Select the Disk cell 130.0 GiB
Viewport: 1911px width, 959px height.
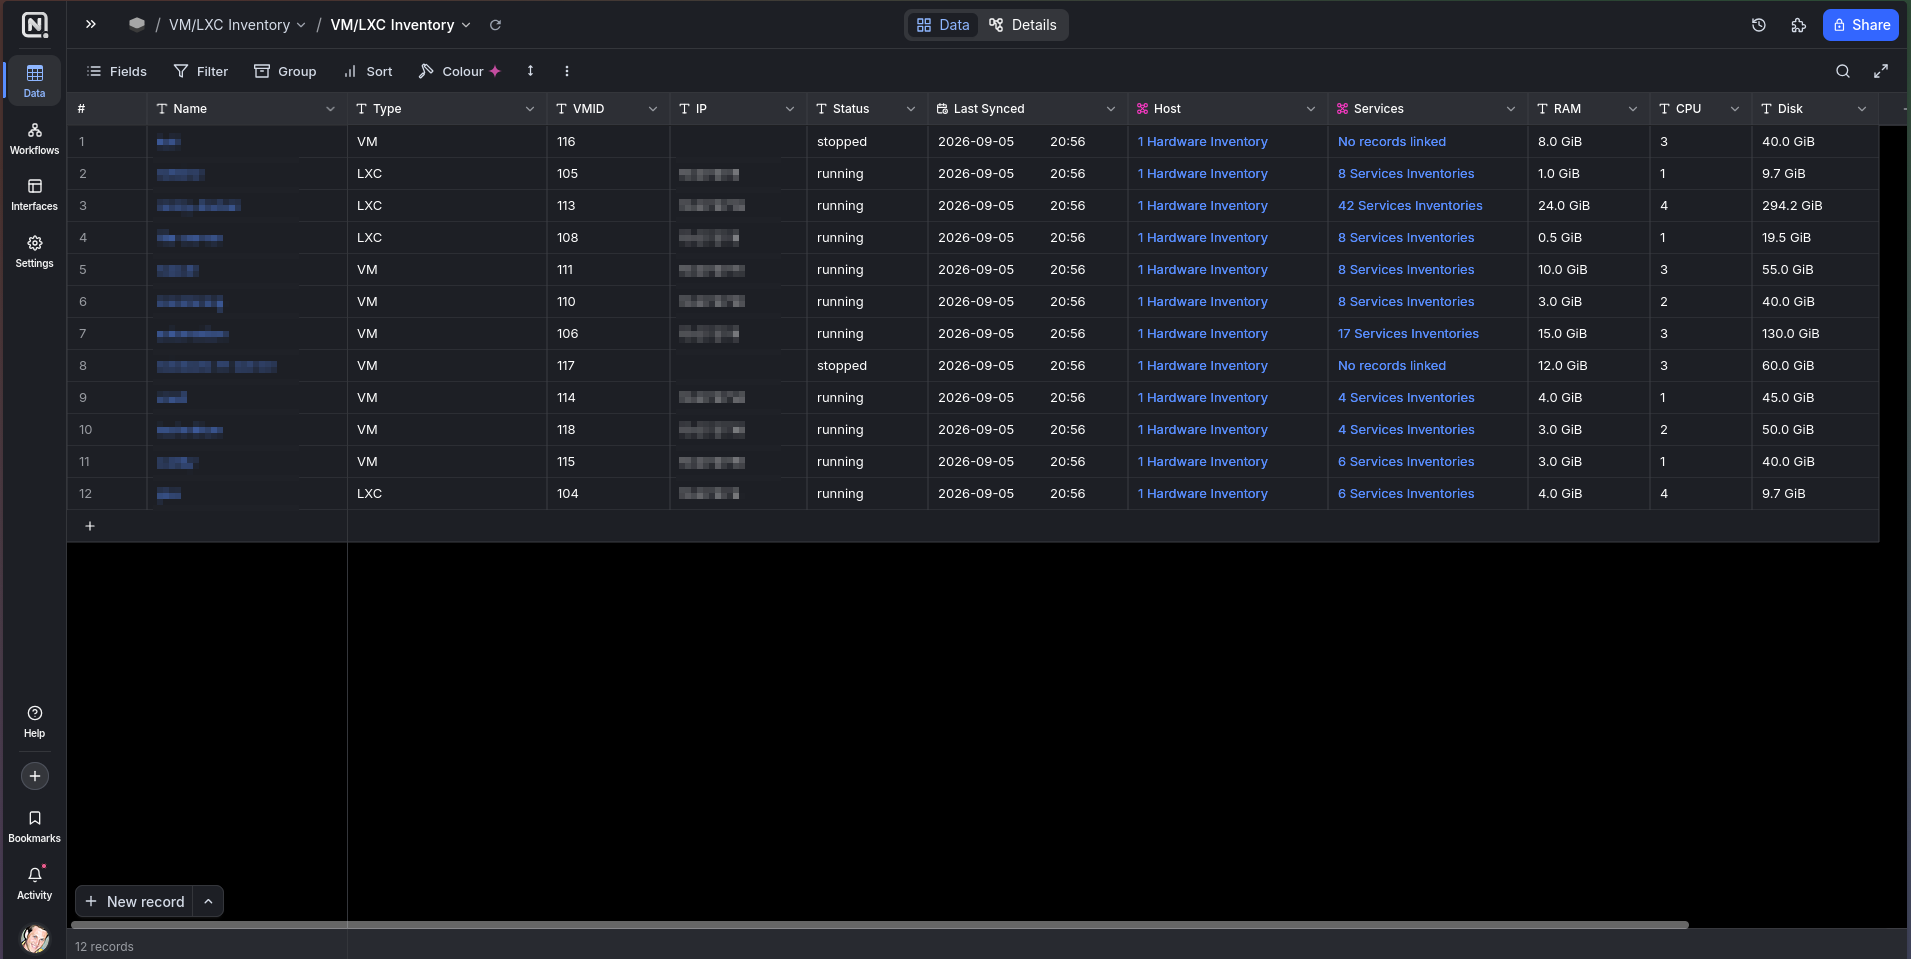[1815, 334]
